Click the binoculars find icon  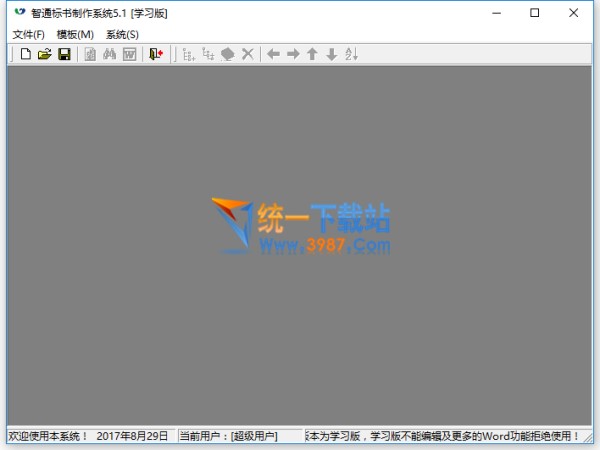point(110,54)
